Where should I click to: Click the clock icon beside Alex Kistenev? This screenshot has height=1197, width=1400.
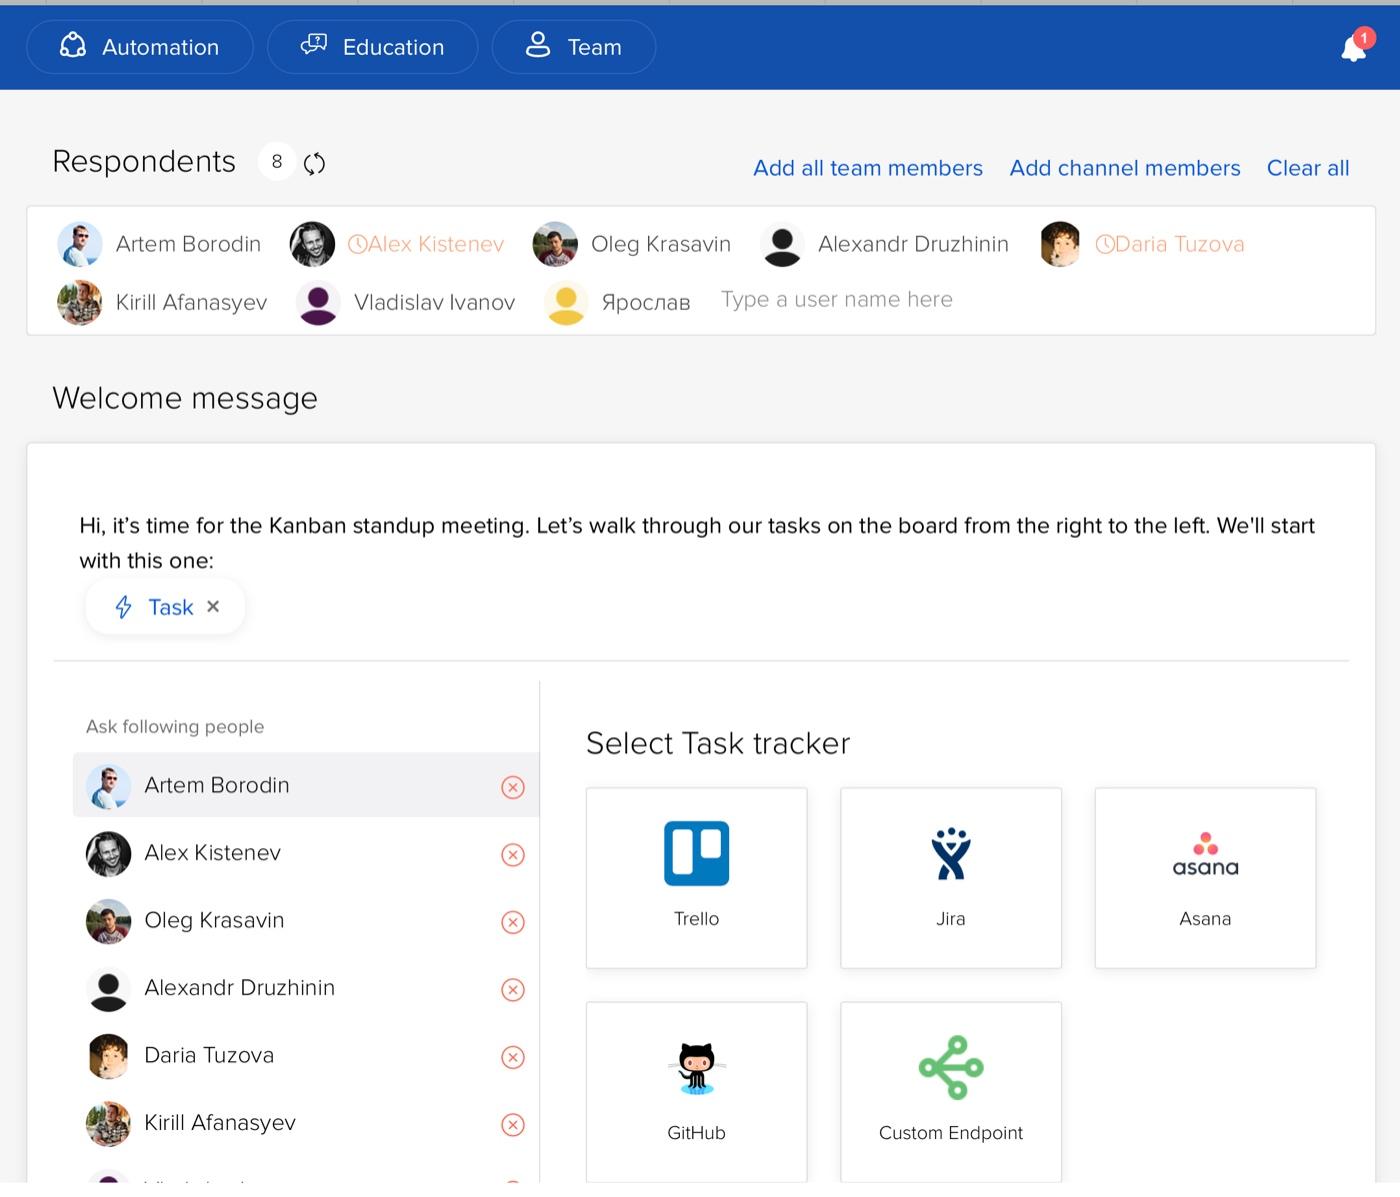[x=357, y=244]
